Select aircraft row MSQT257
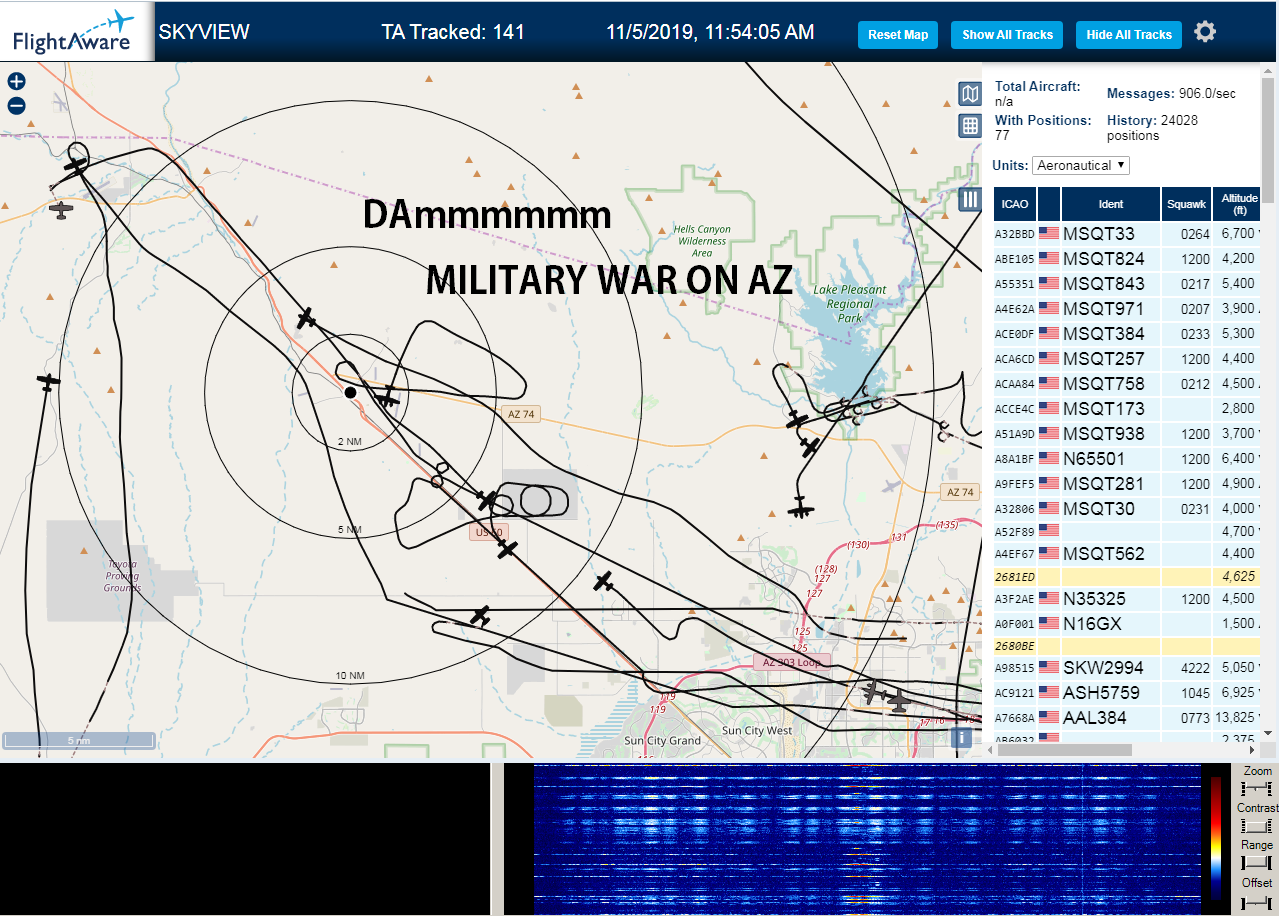This screenshot has height=917, width=1279. tap(1128, 359)
